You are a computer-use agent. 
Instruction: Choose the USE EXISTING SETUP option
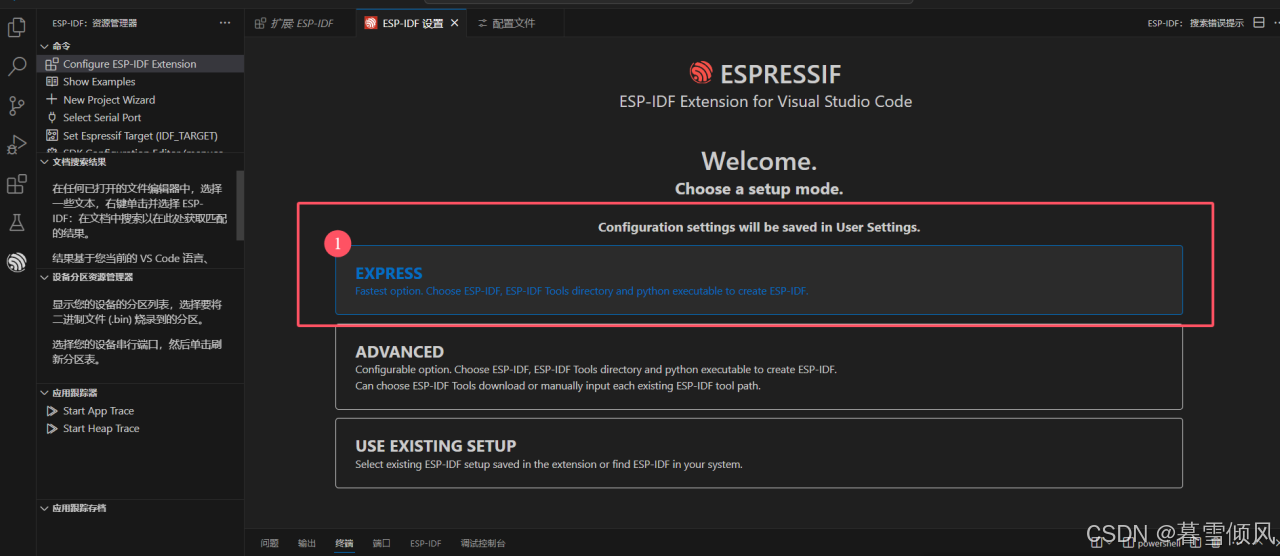click(759, 453)
